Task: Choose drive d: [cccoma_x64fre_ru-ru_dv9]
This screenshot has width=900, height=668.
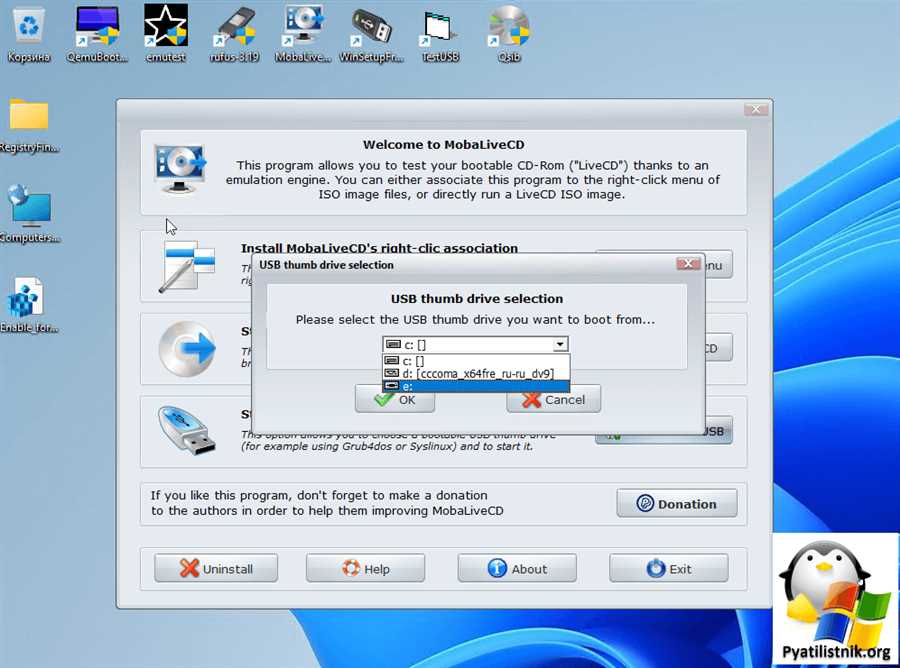Action: point(475,373)
